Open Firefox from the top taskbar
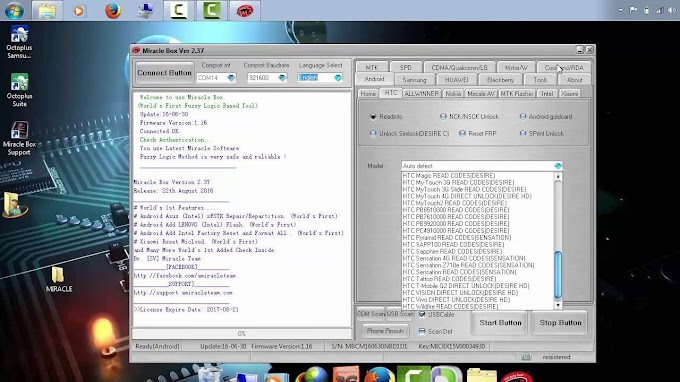The width and height of the screenshot is (680, 382). [113, 10]
